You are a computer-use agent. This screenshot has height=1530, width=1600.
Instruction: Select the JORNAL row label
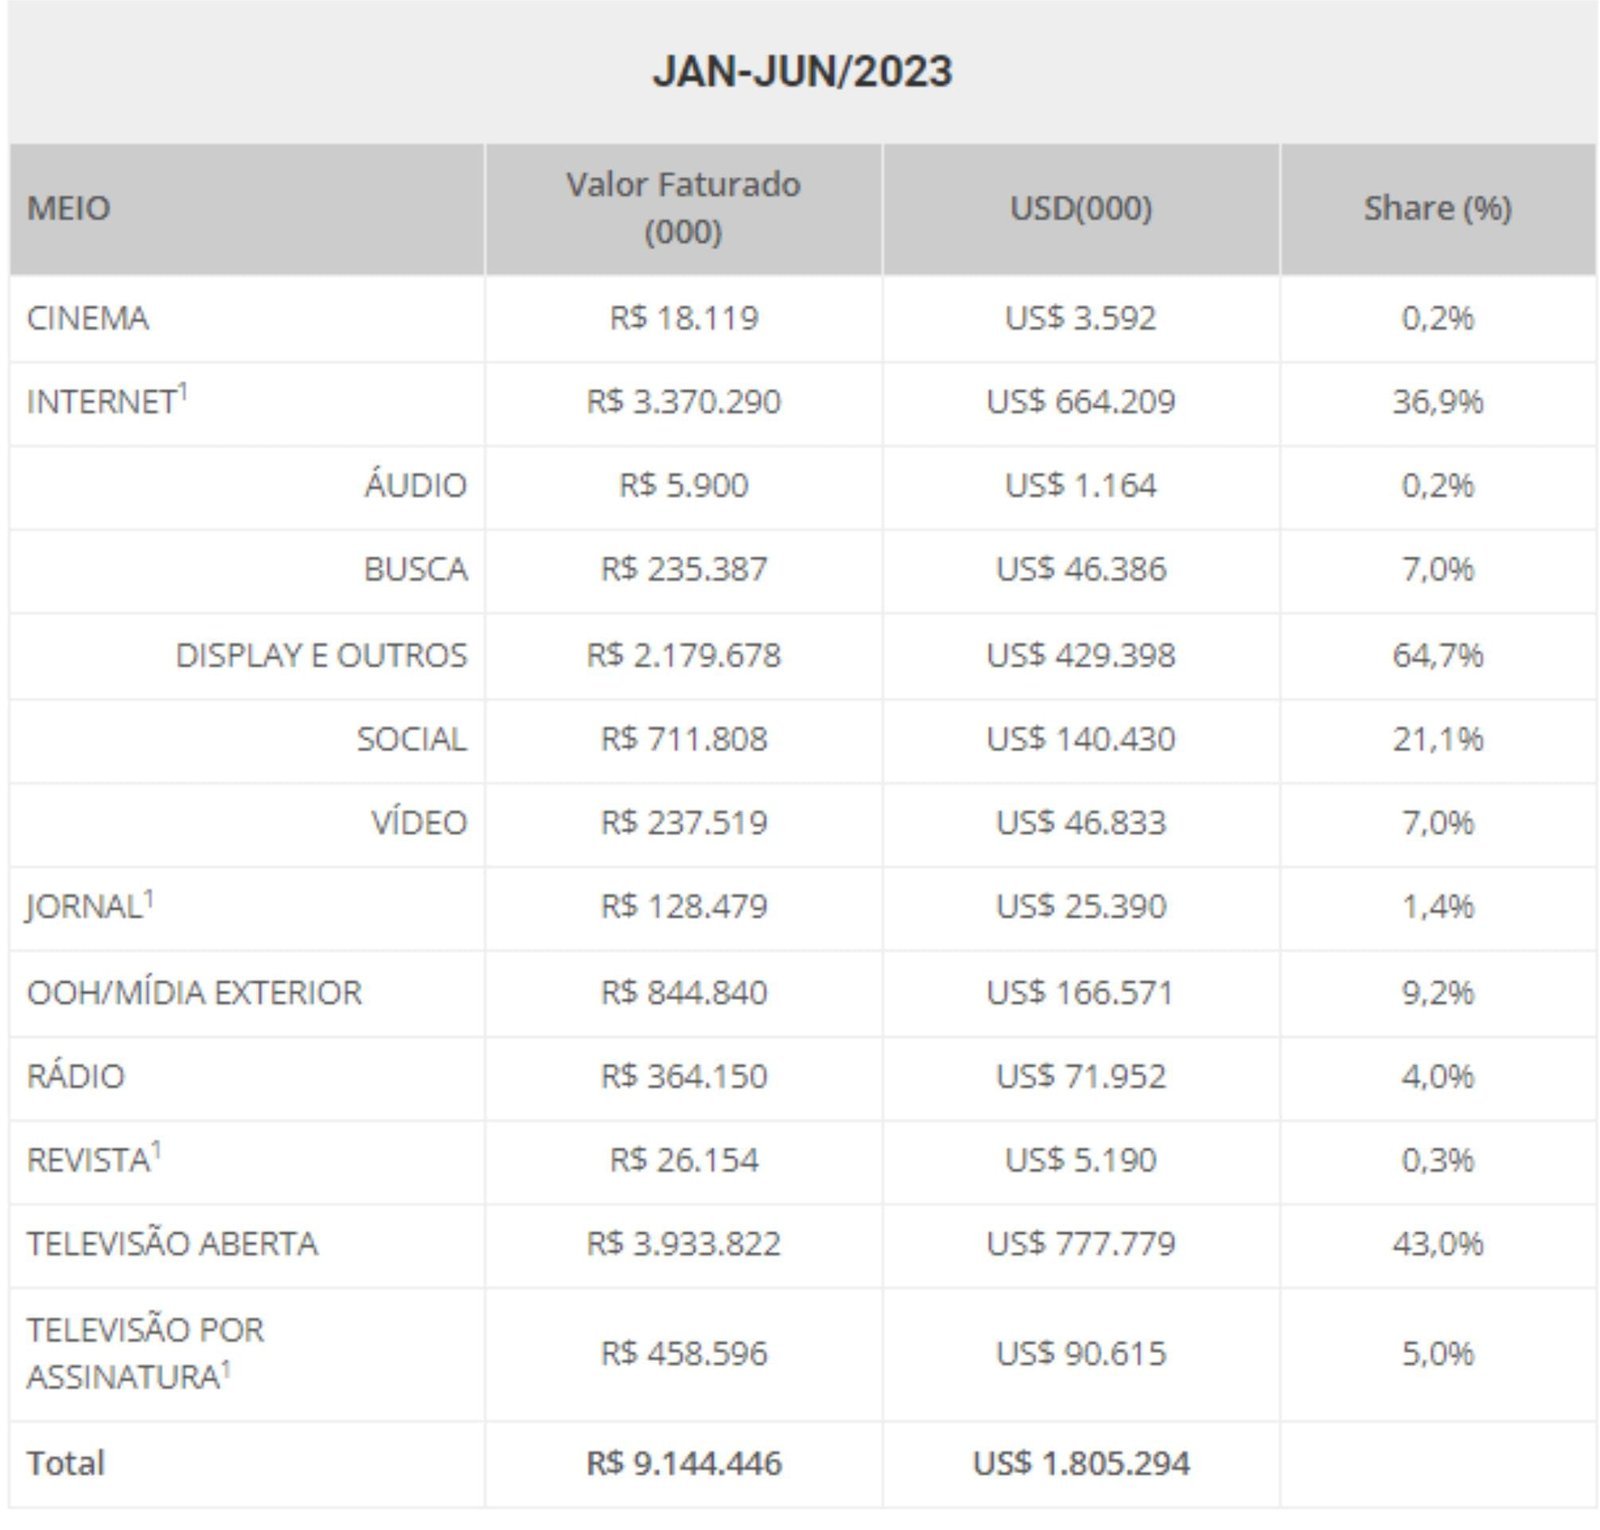click(x=84, y=907)
